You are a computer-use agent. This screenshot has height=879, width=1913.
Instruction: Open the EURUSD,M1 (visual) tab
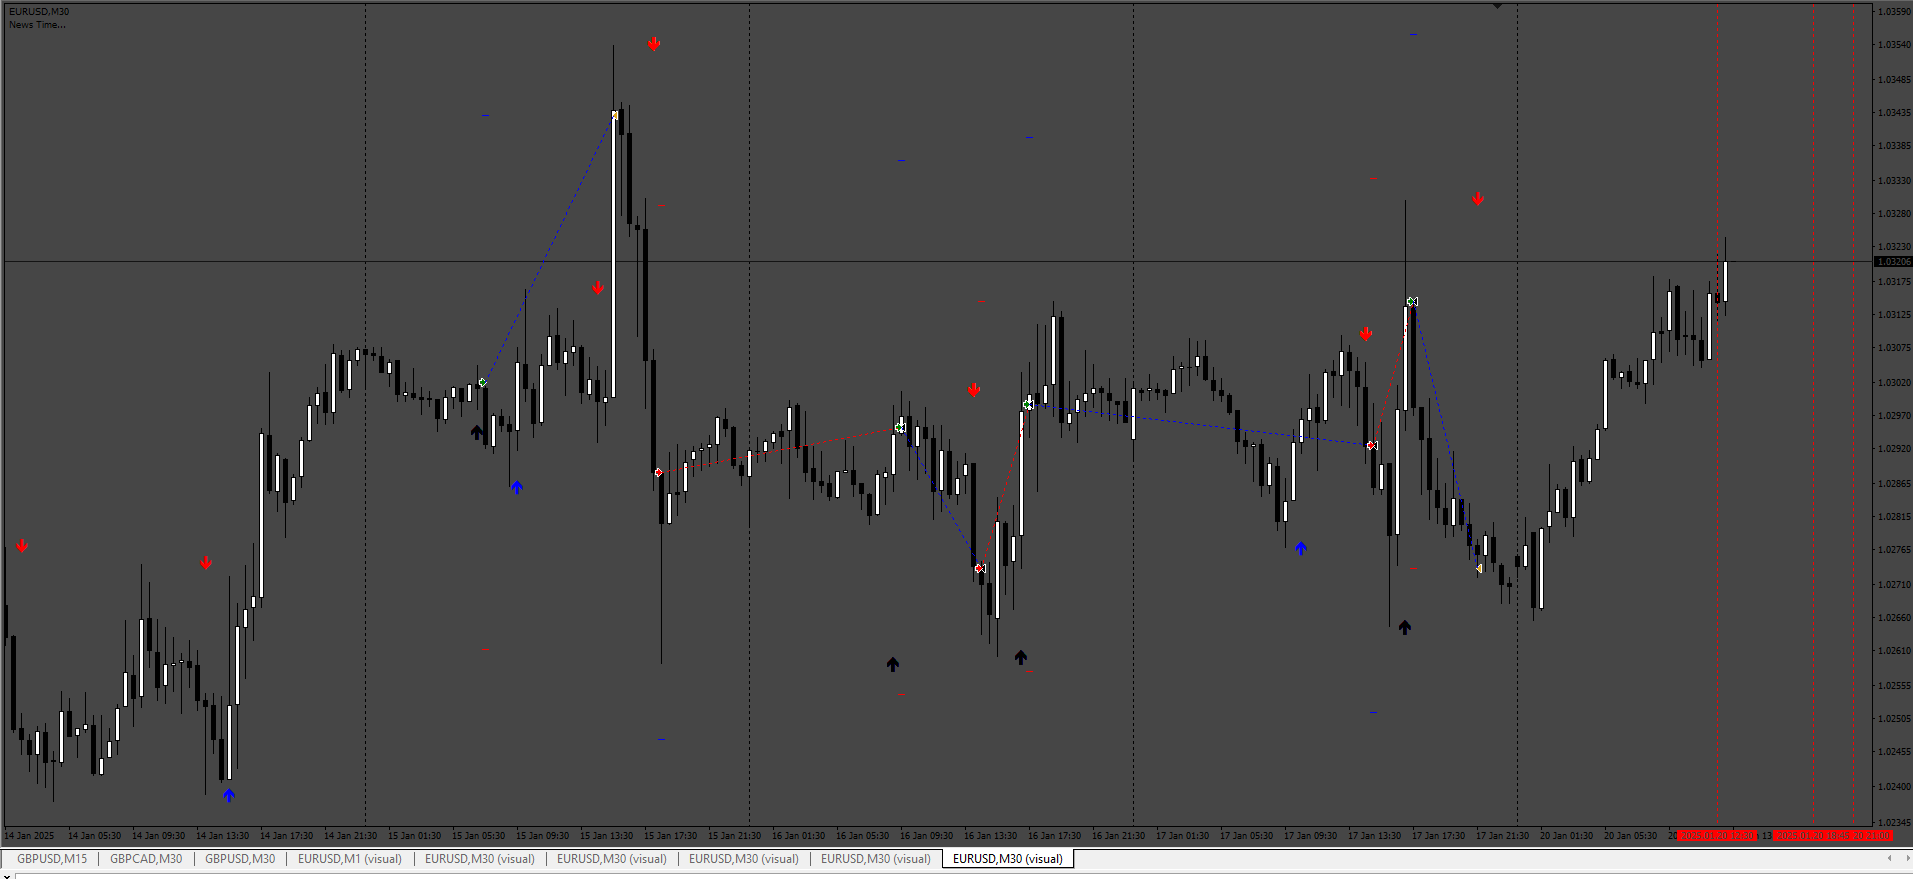click(x=350, y=859)
